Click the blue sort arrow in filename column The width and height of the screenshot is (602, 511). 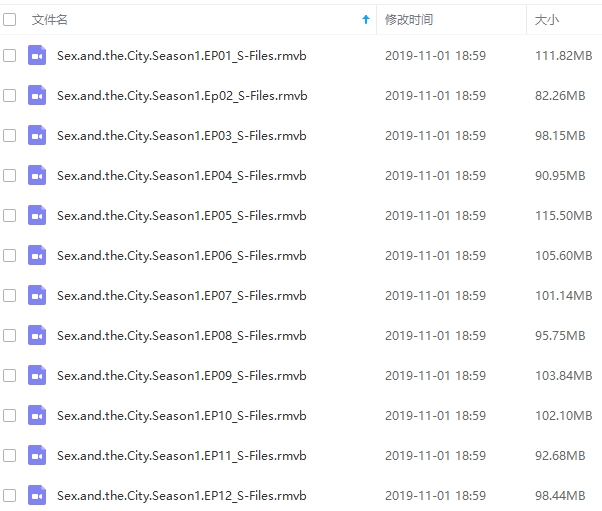(366, 19)
